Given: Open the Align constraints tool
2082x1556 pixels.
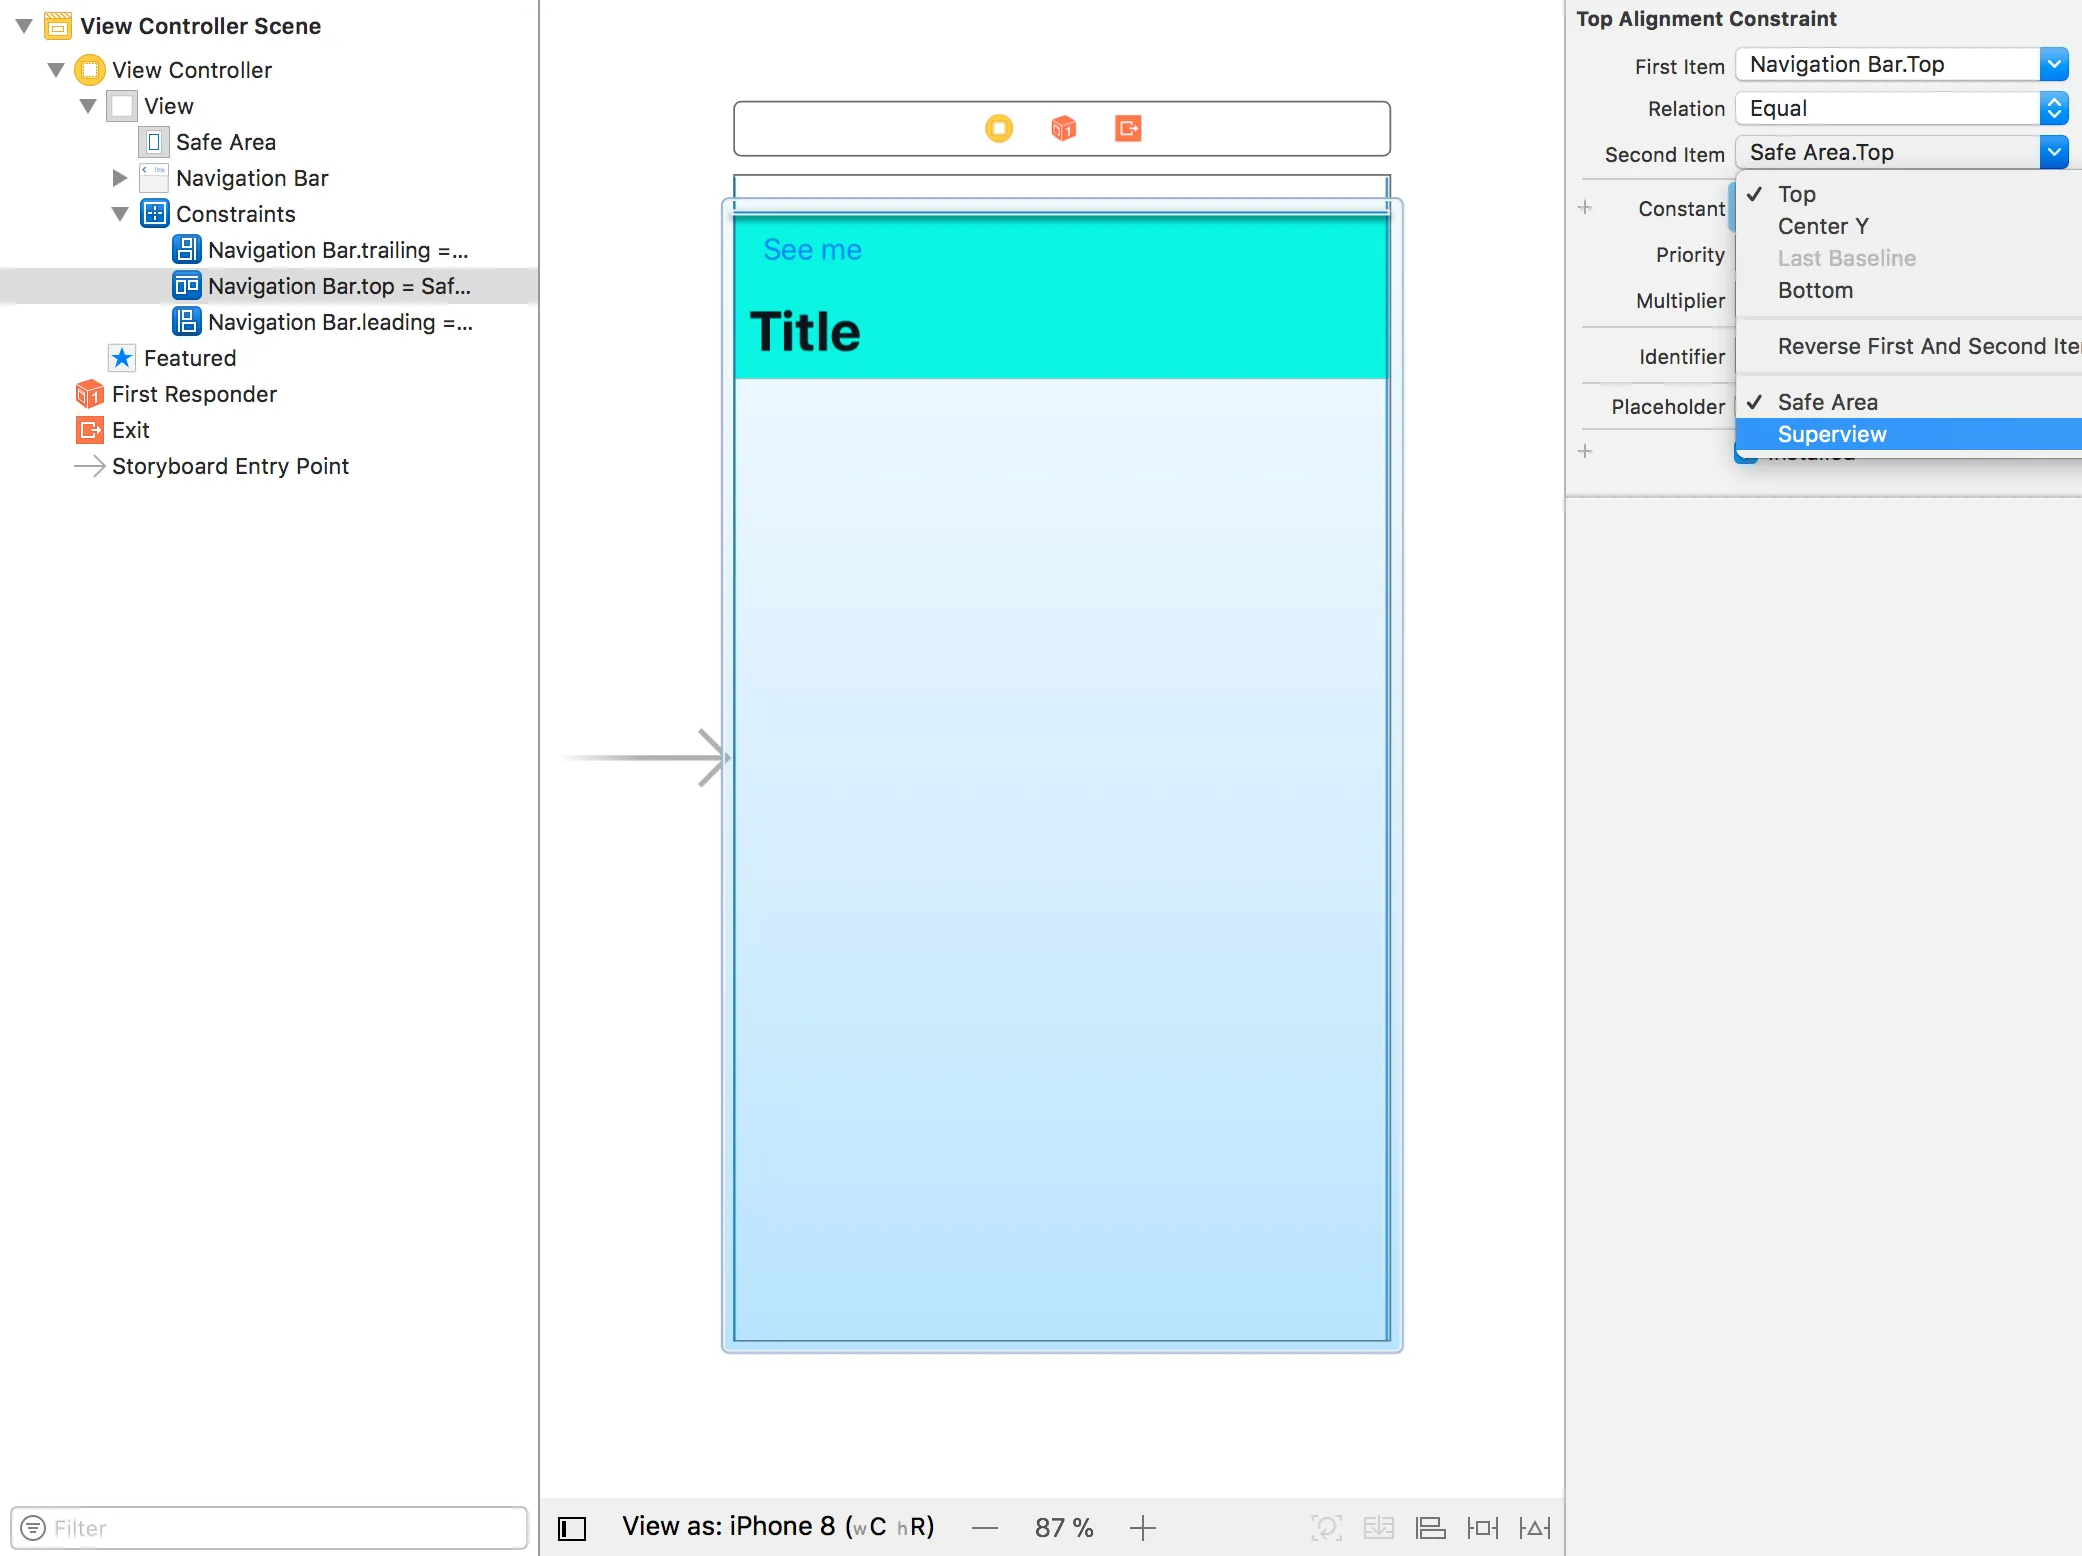Looking at the screenshot, I should click(1430, 1528).
